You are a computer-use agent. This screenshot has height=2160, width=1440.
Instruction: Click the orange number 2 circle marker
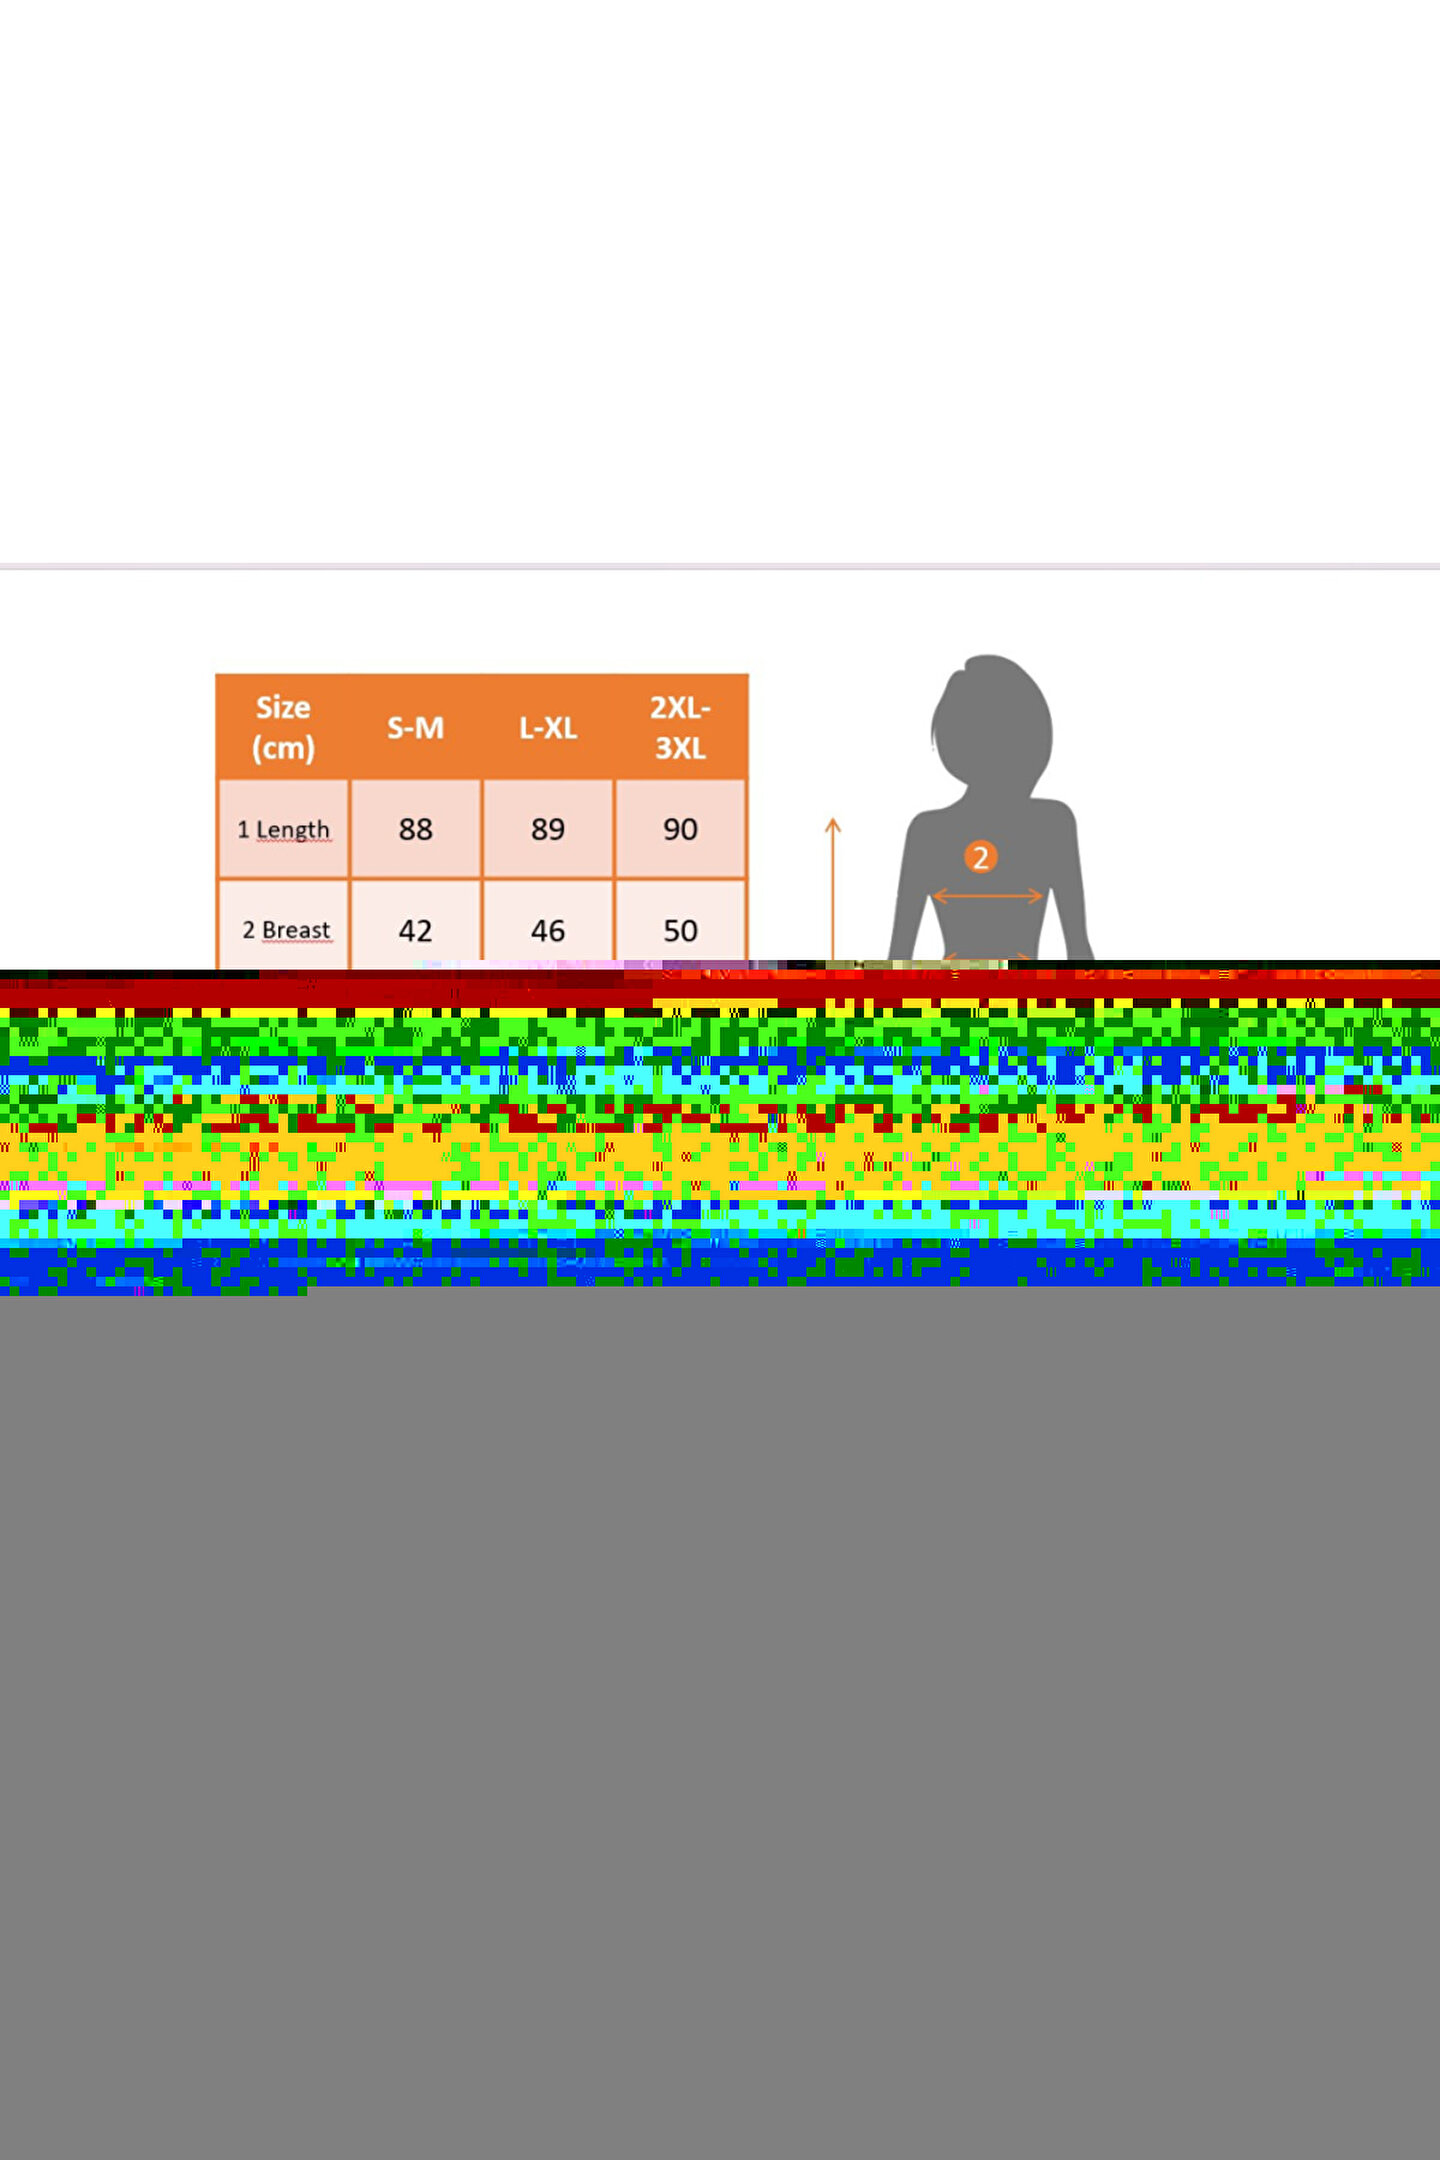point(980,857)
